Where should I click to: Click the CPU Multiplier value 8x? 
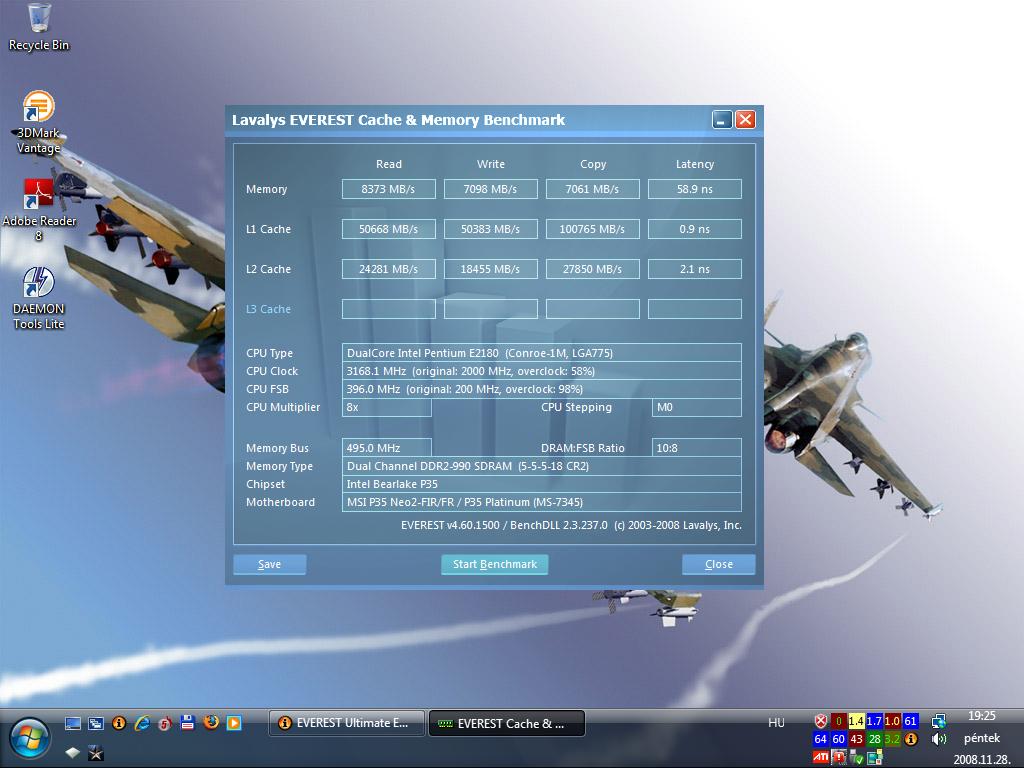point(387,408)
